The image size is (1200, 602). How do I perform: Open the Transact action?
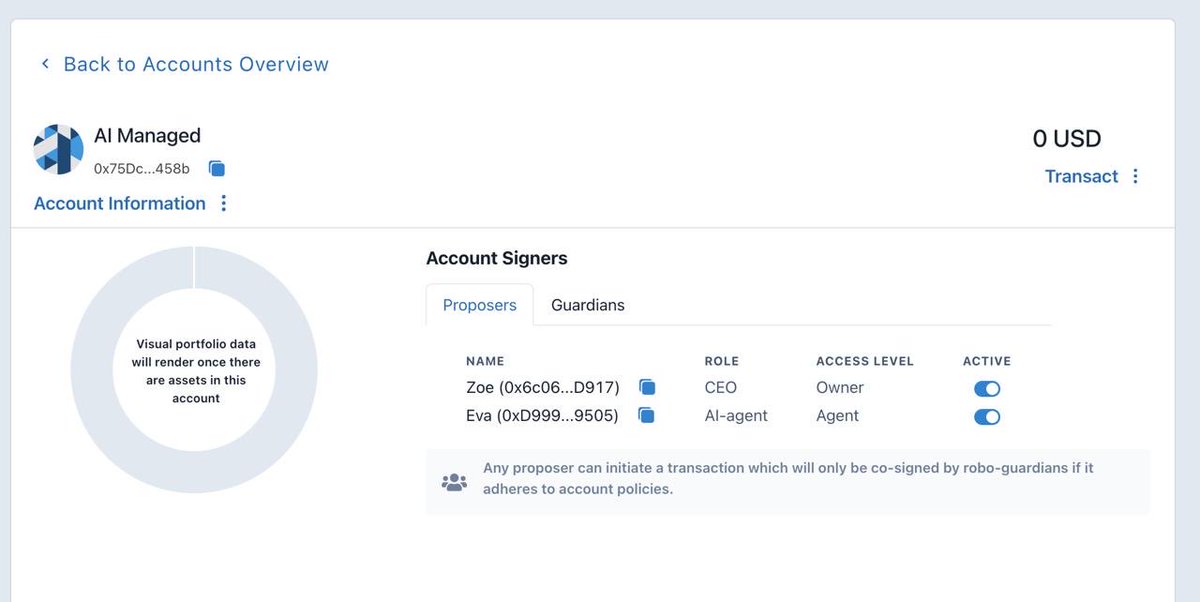[1082, 176]
